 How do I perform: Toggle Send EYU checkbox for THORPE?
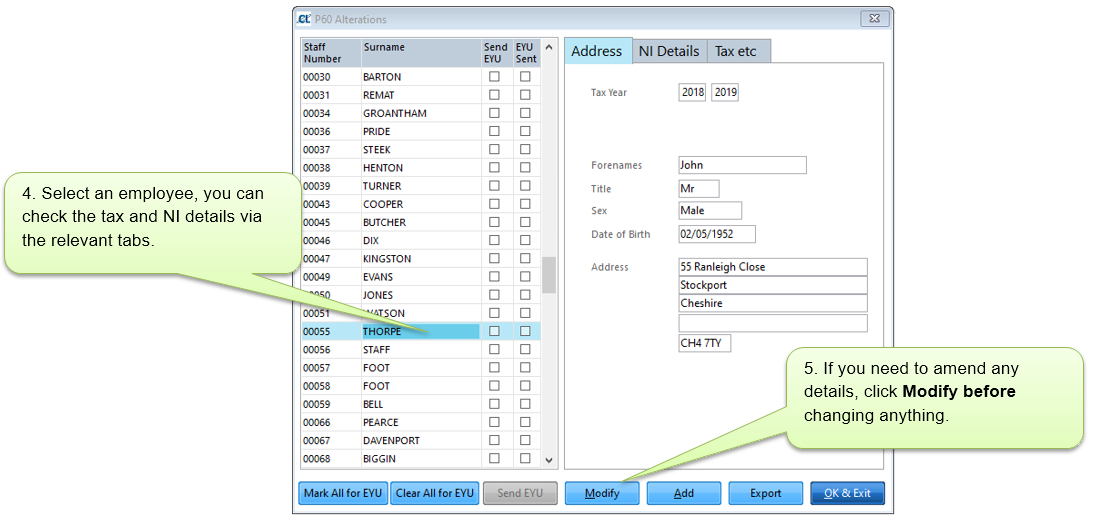click(494, 331)
